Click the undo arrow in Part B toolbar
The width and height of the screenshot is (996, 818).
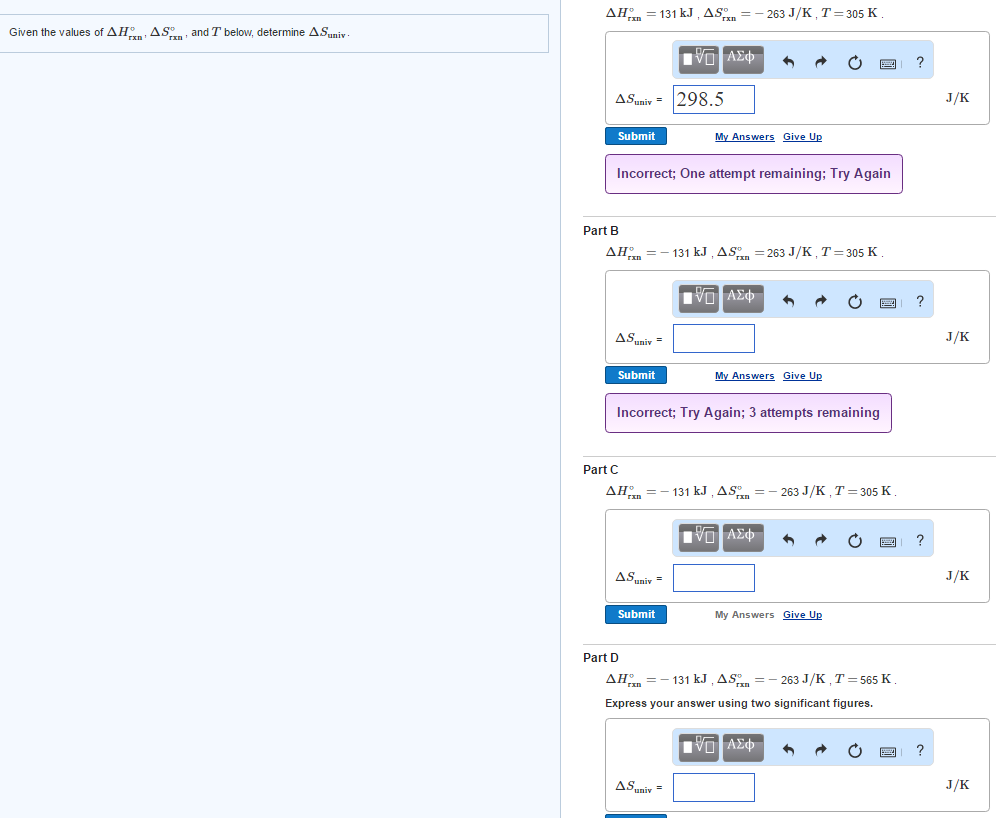(788, 300)
